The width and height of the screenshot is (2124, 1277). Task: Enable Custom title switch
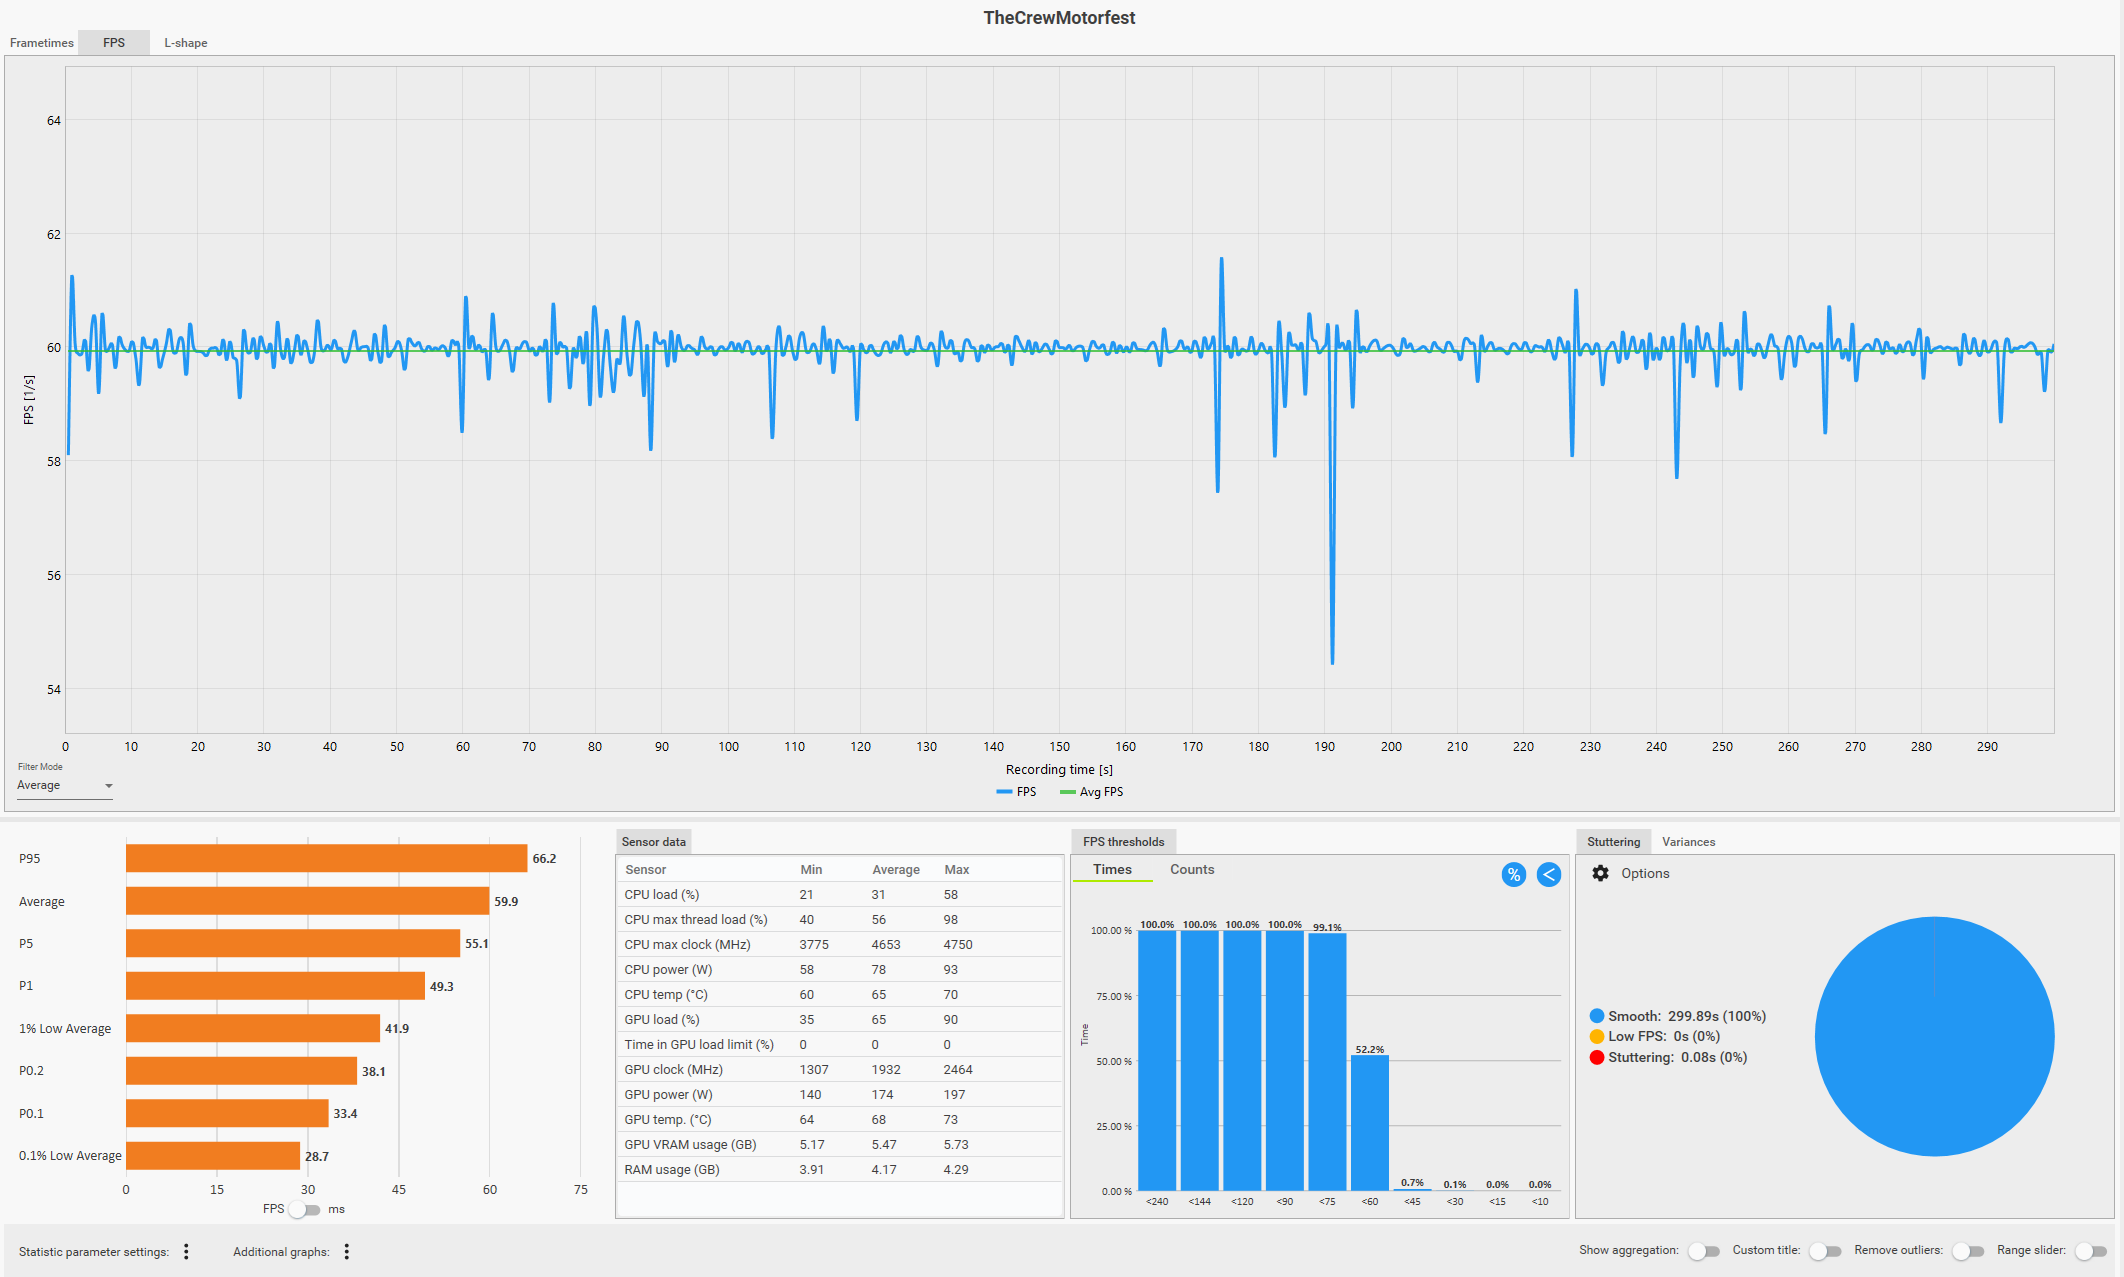tap(1825, 1251)
